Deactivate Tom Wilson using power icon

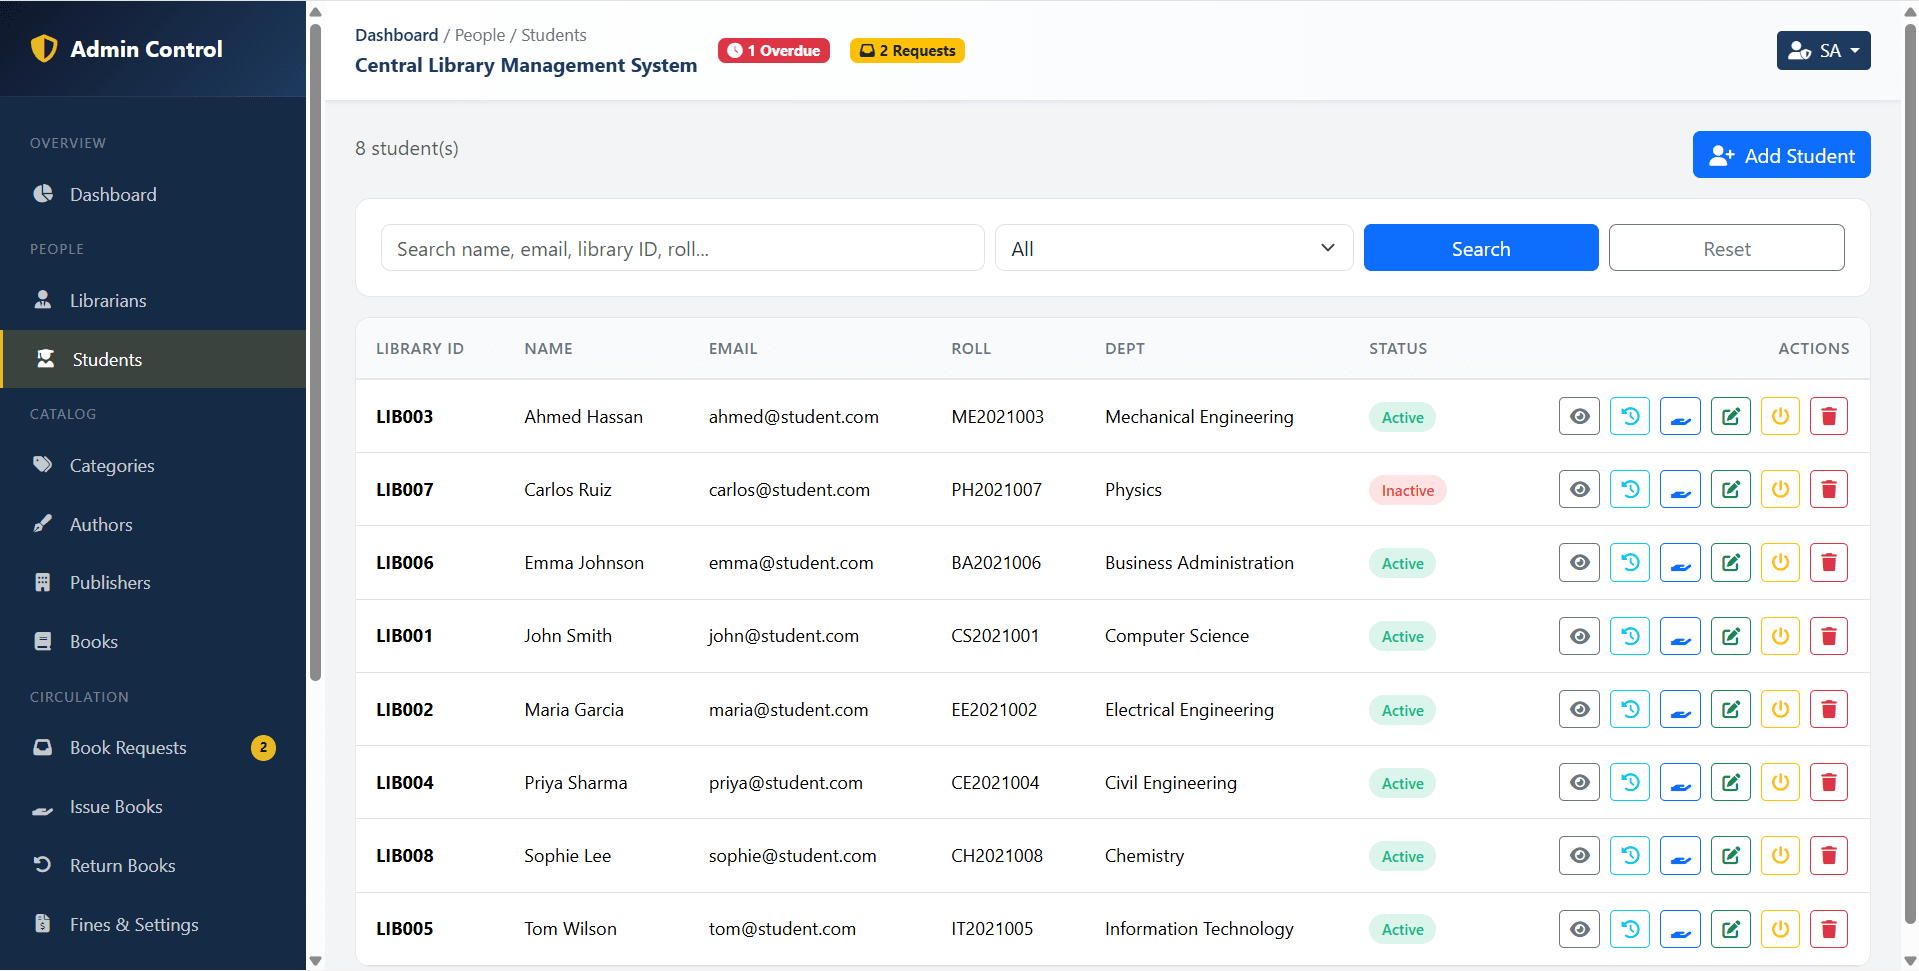(1780, 929)
